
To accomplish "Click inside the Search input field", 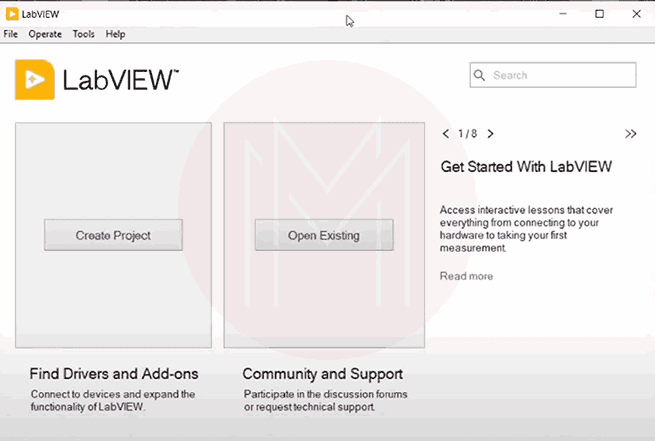I will [560, 75].
